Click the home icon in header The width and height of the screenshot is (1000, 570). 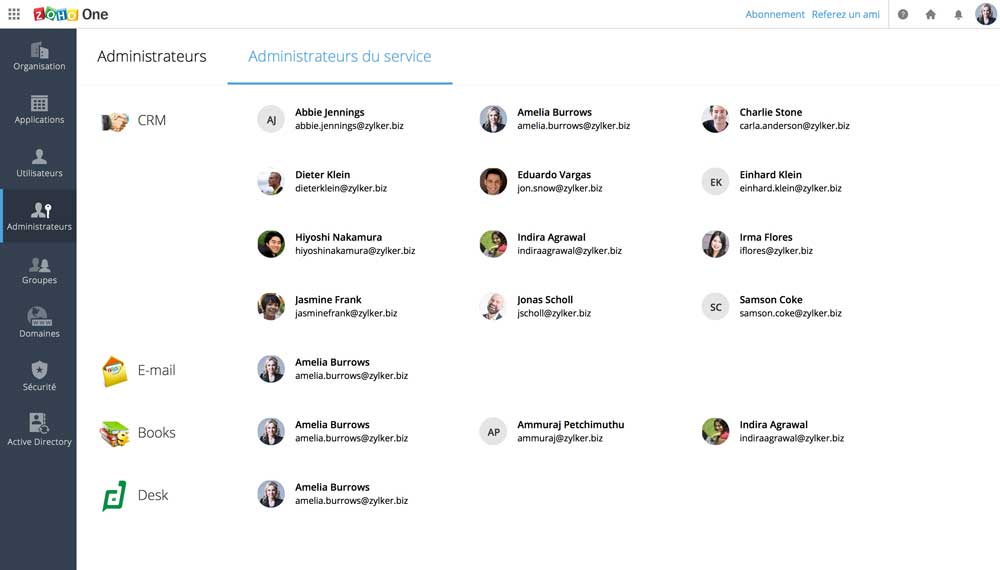tap(930, 14)
